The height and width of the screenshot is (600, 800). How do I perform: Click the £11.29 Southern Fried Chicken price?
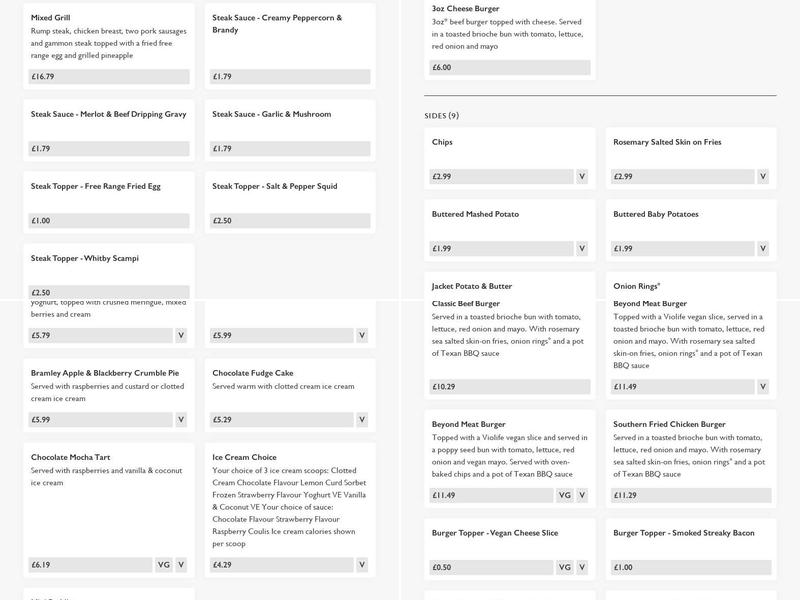coord(691,495)
